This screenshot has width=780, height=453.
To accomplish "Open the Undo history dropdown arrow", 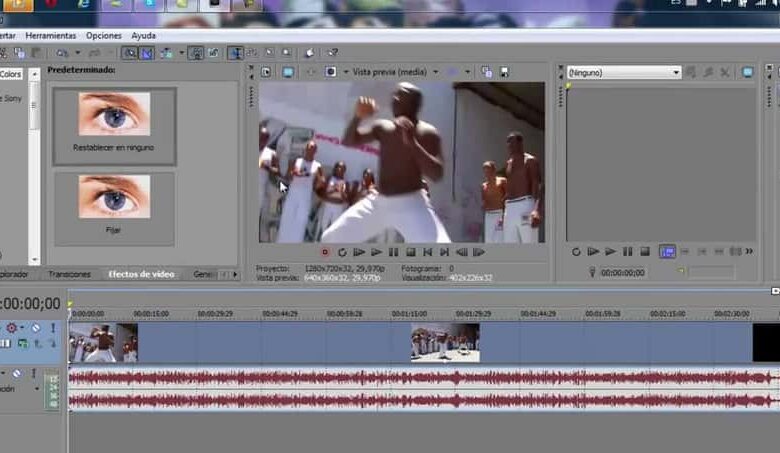I will (x=78, y=53).
